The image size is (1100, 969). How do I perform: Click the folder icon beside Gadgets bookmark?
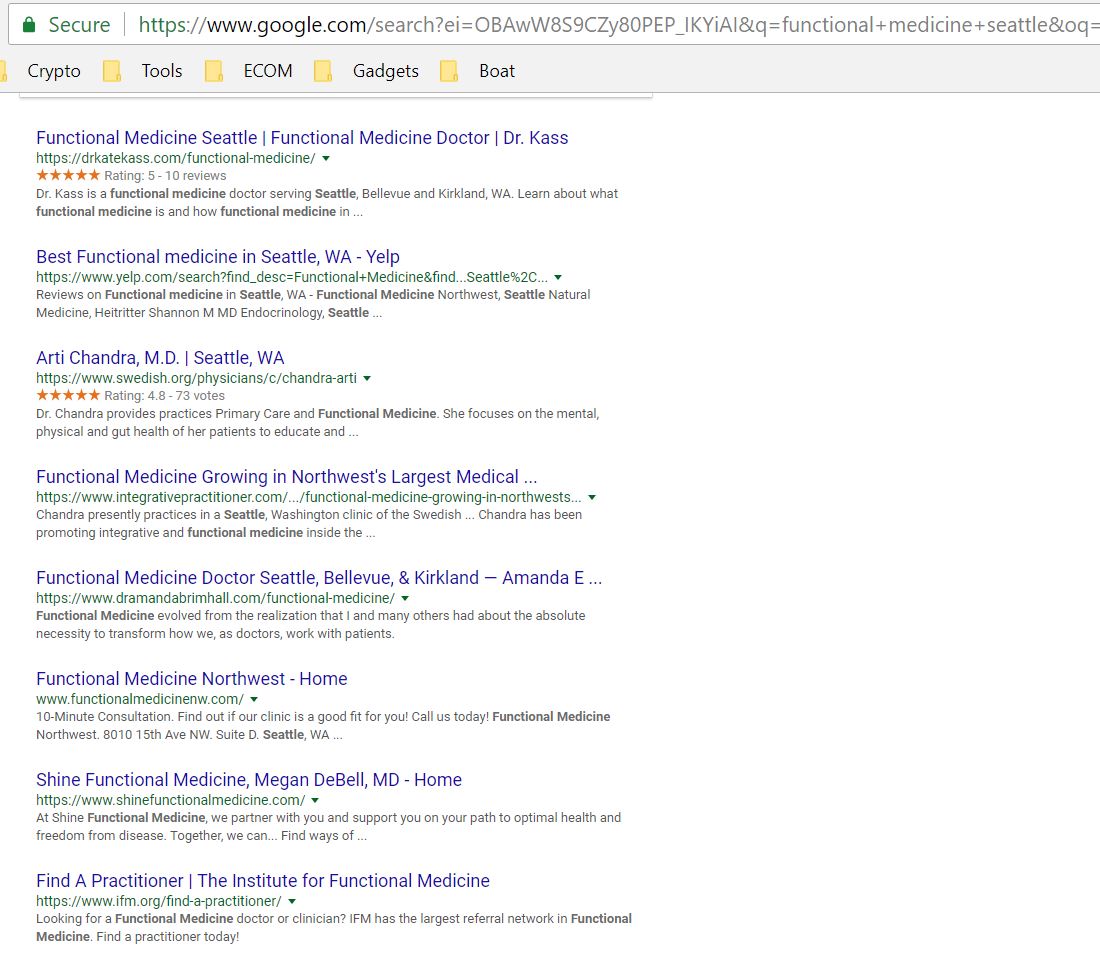(323, 71)
